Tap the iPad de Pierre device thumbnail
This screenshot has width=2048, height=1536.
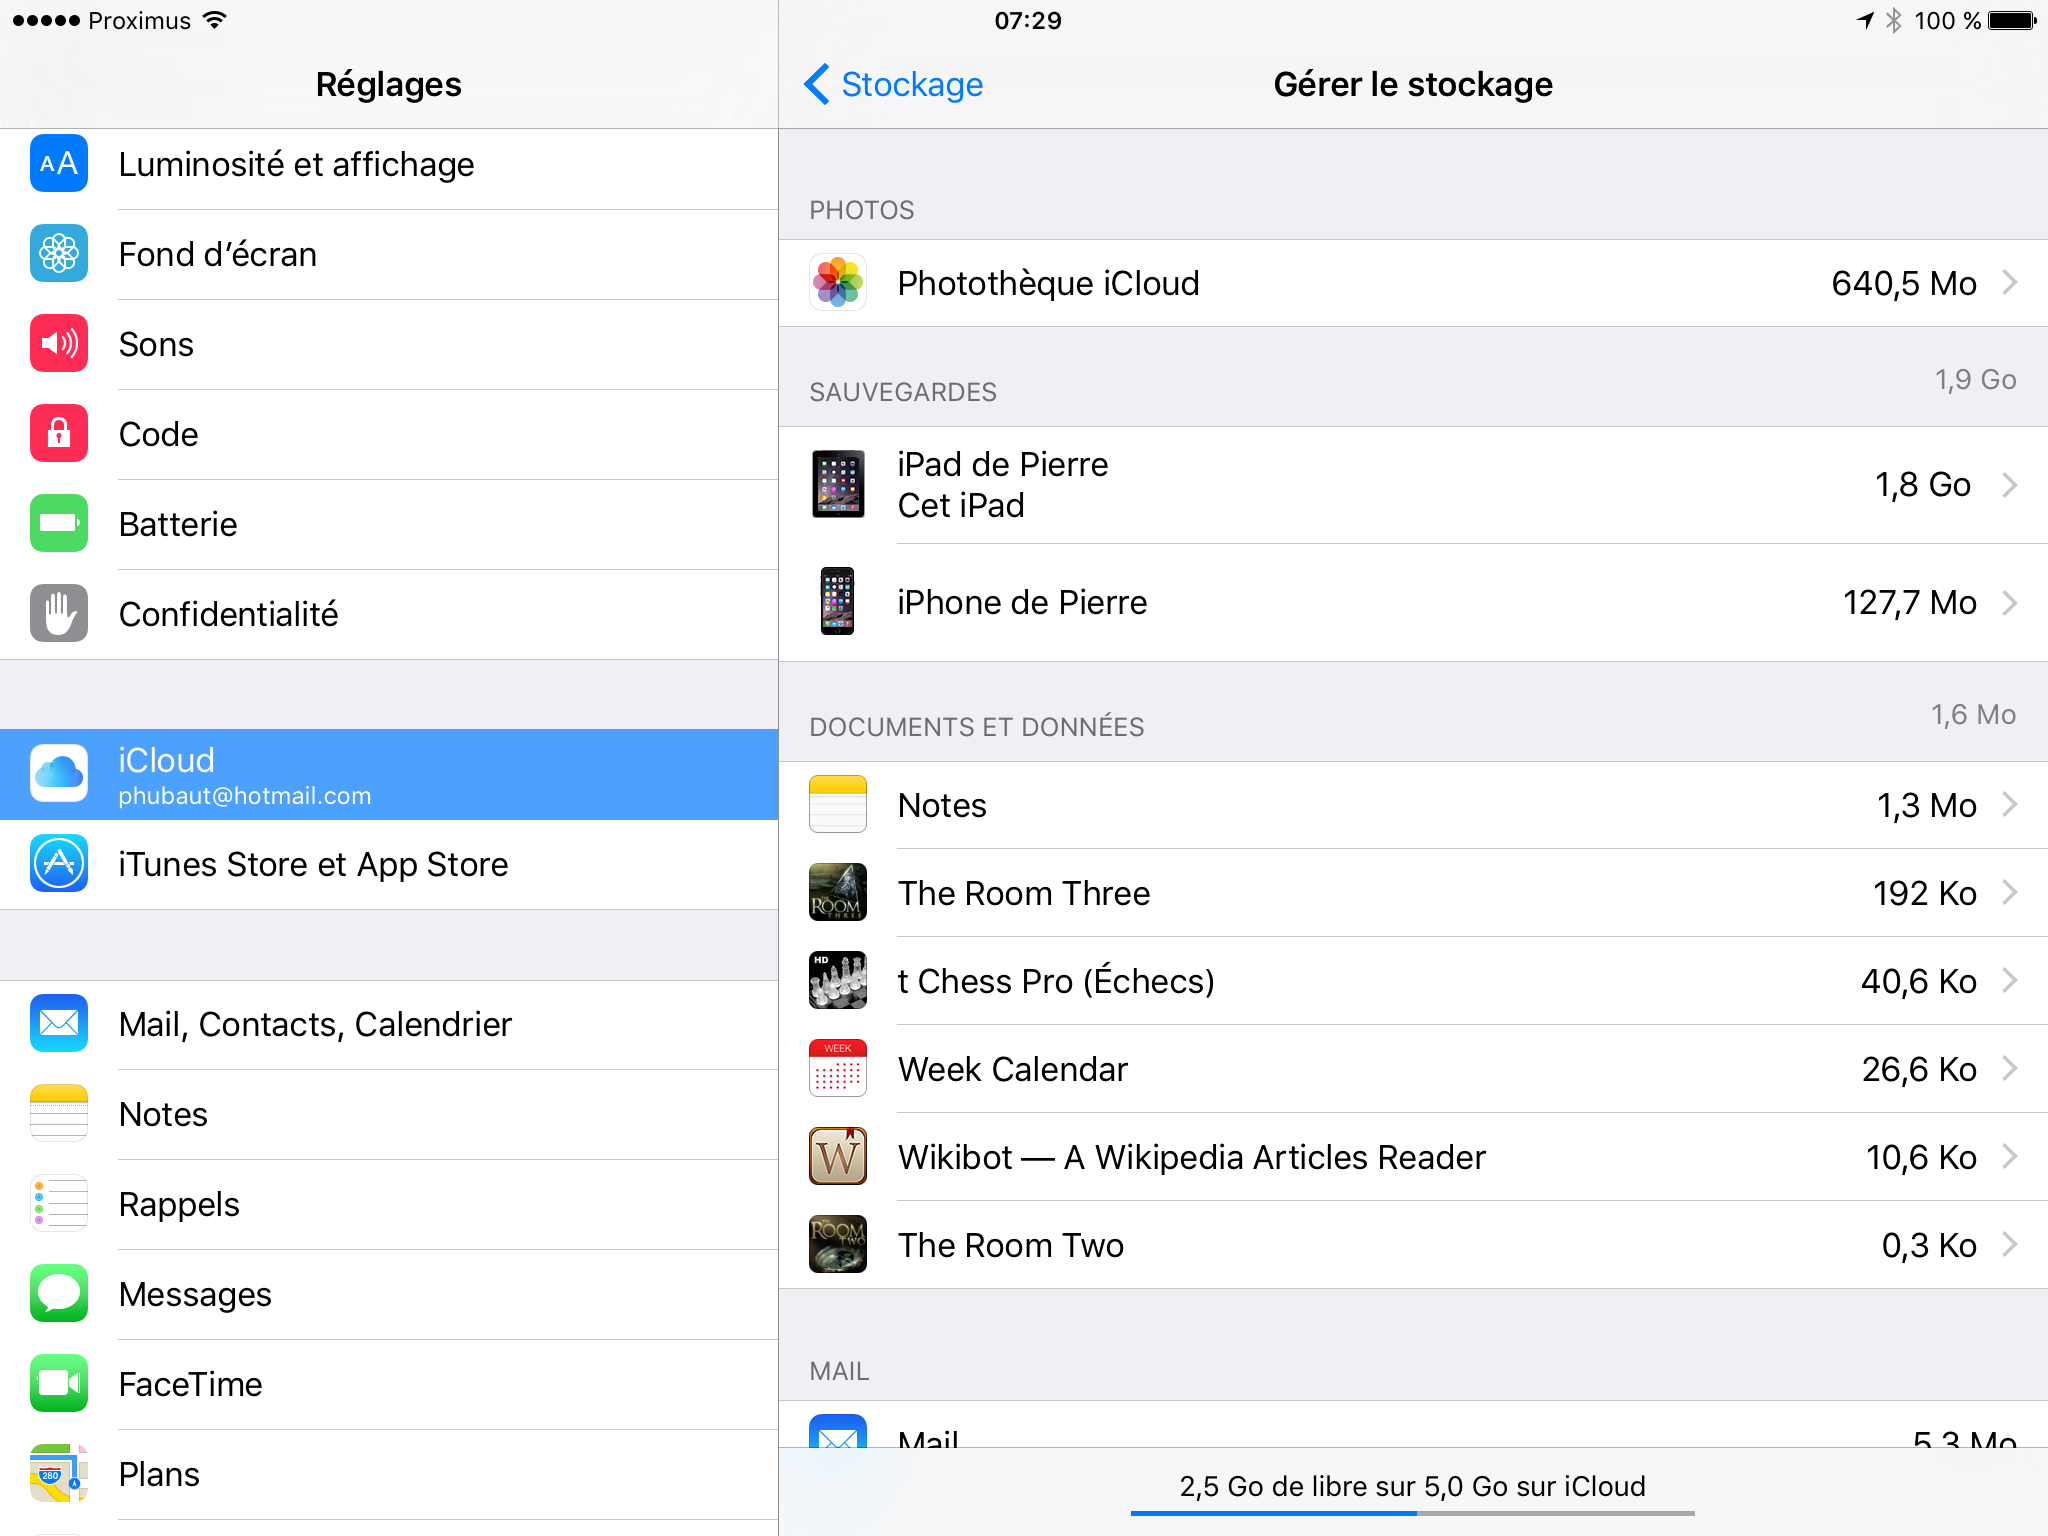point(838,485)
